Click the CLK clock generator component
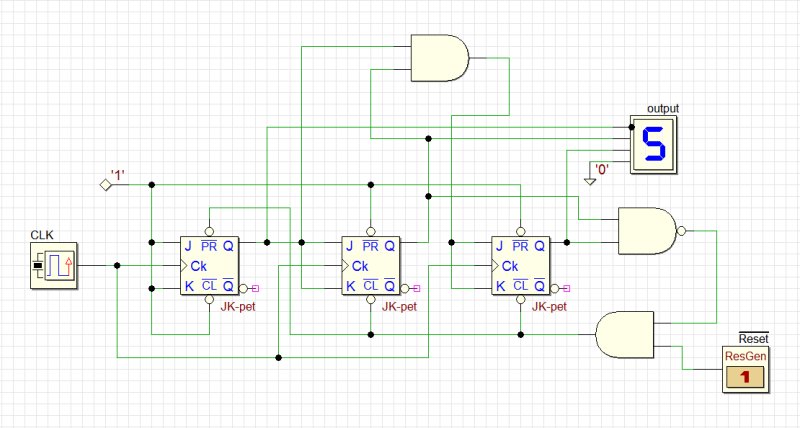 tap(54, 265)
